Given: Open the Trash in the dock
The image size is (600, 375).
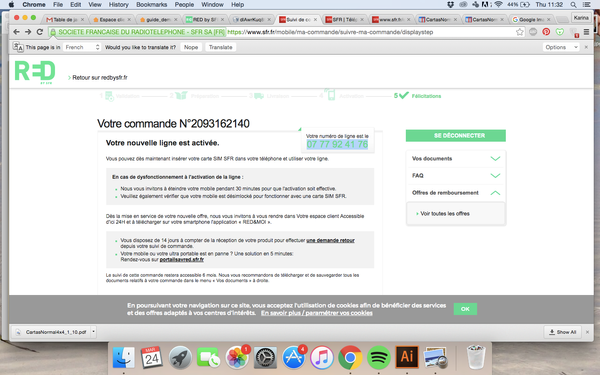Looking at the screenshot, I should (476, 357).
